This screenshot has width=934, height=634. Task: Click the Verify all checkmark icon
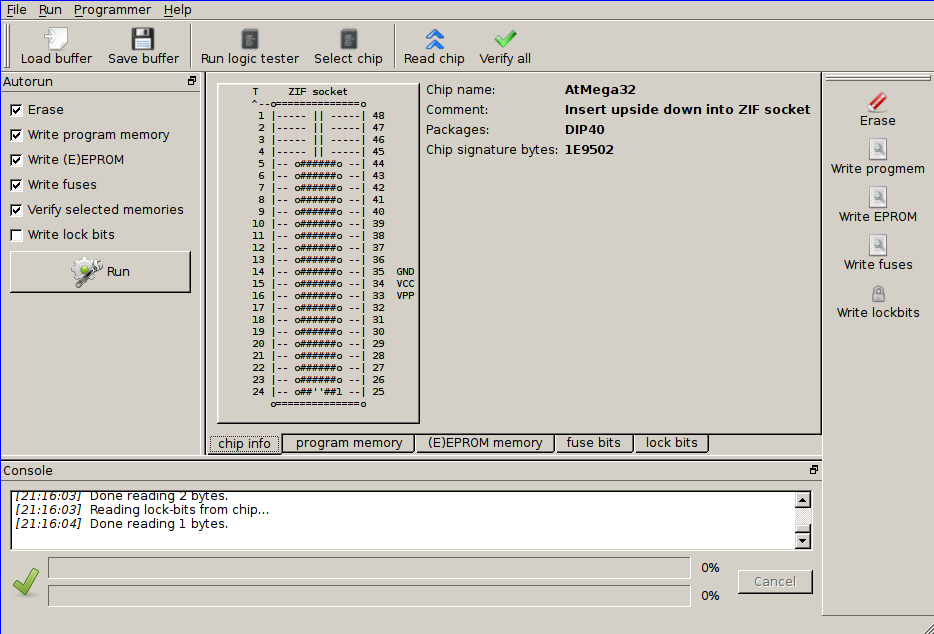505,39
